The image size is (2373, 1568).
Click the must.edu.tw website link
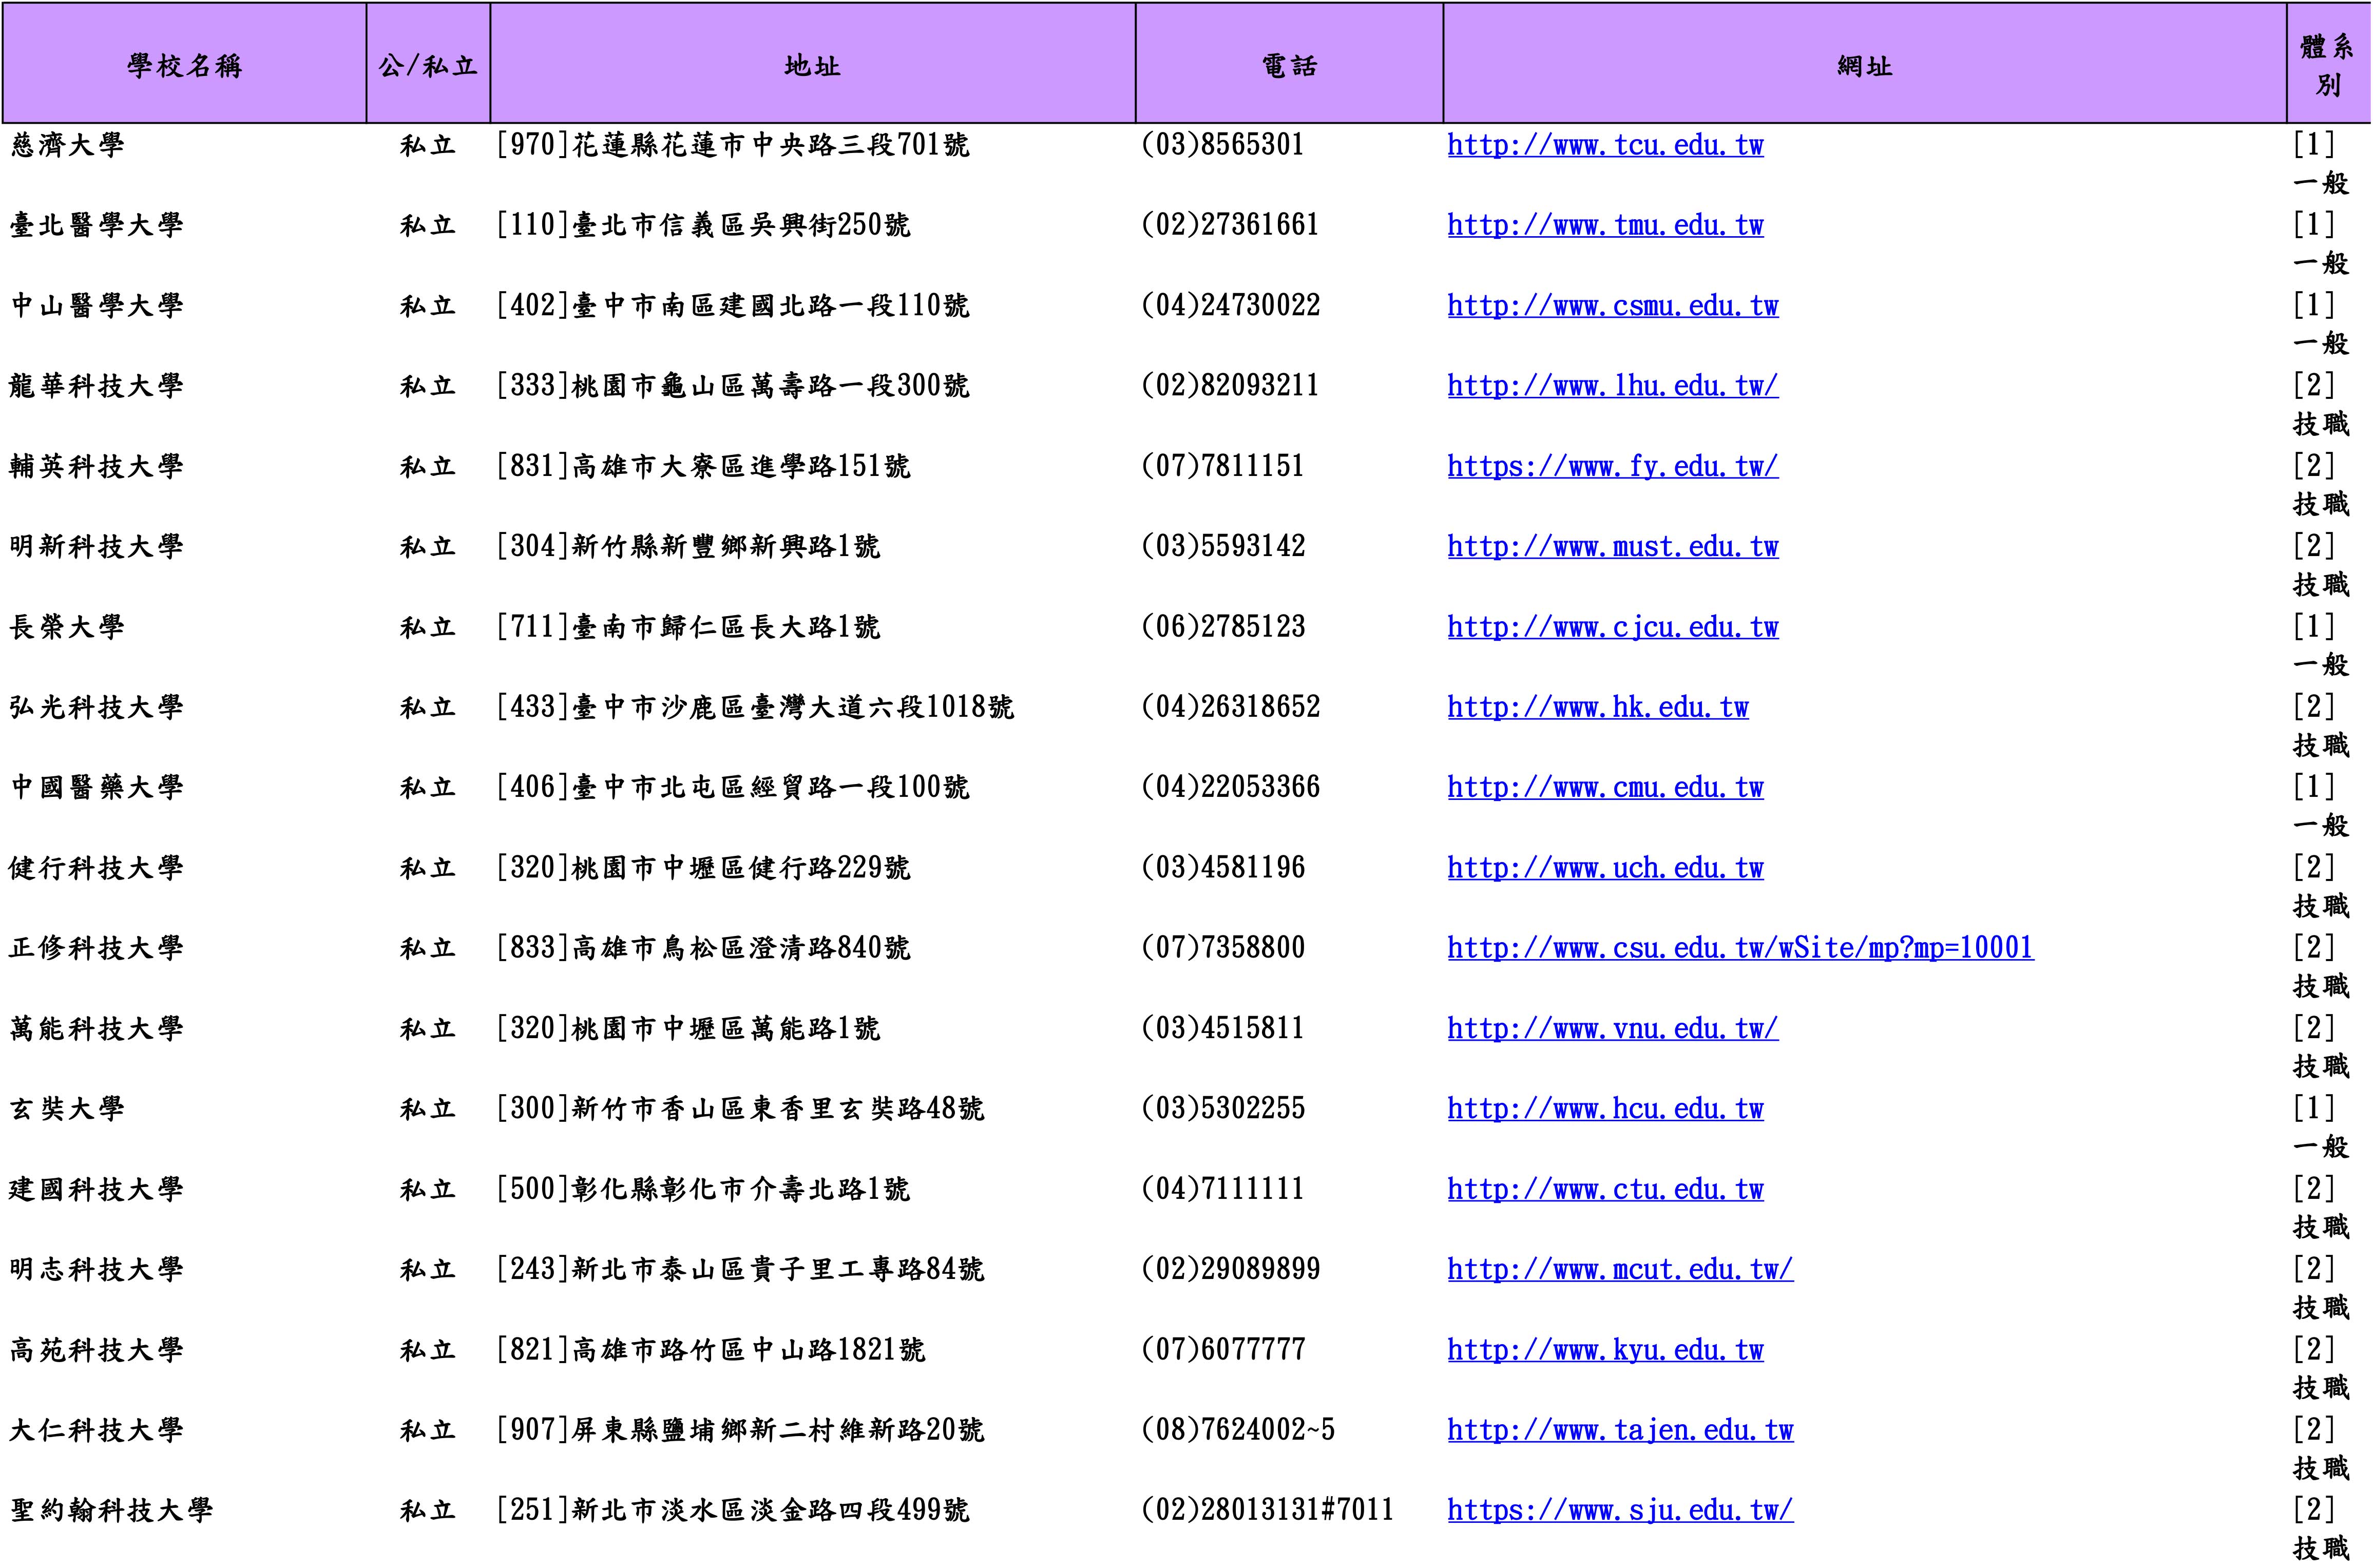click(1612, 547)
